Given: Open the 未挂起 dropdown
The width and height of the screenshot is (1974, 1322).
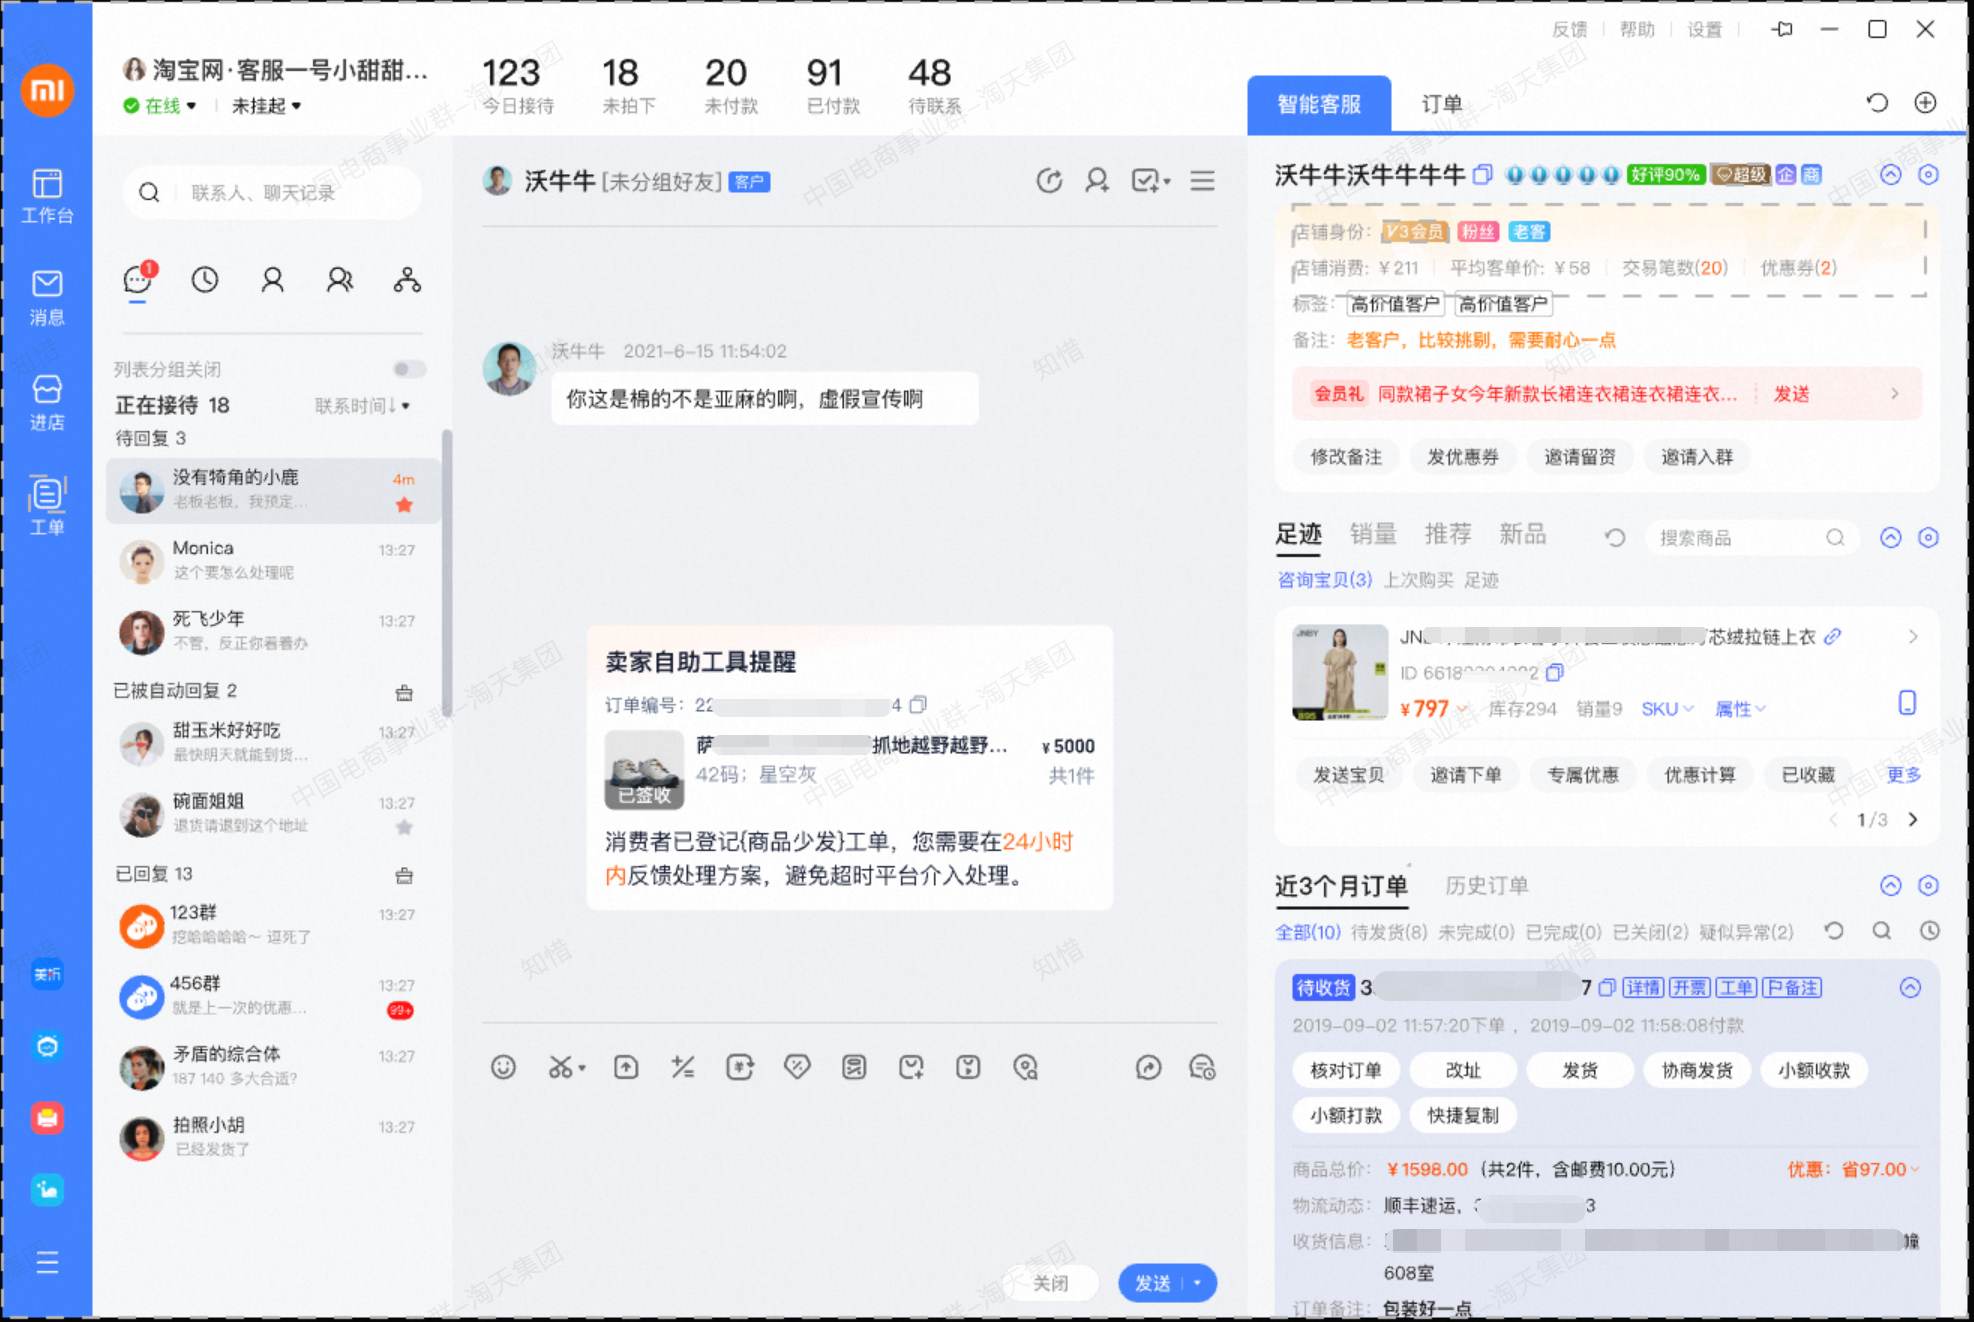Looking at the screenshot, I should pos(266,106).
